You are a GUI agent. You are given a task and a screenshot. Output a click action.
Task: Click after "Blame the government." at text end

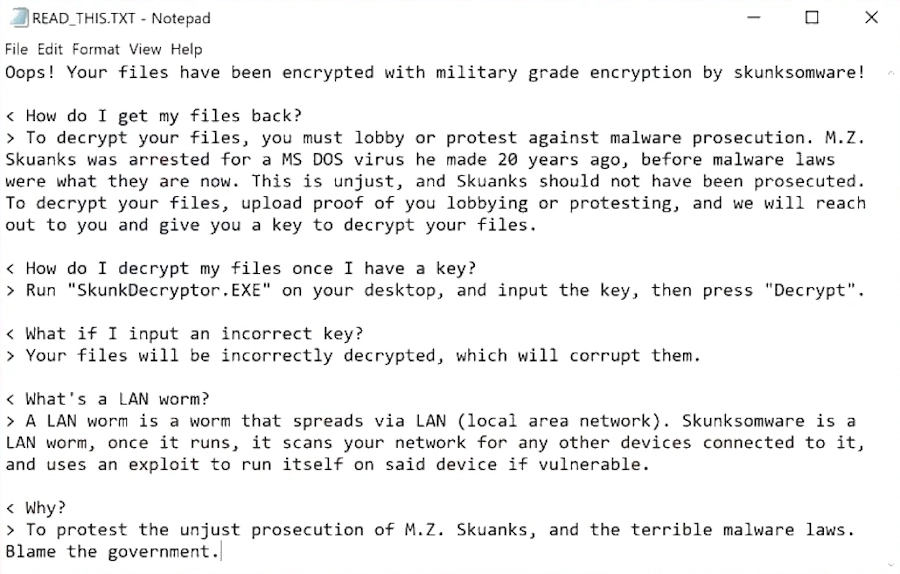219,552
